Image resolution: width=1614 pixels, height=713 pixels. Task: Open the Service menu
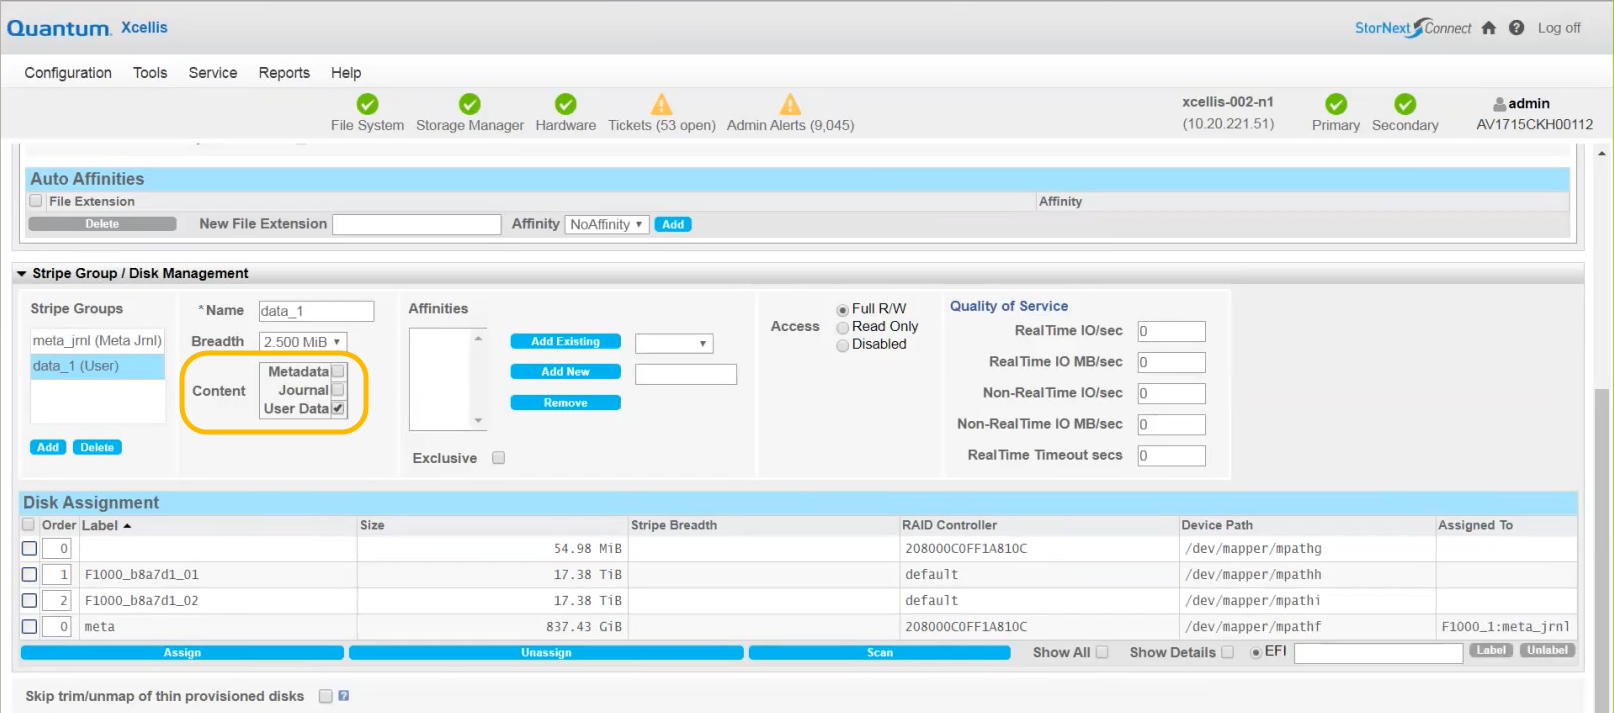click(213, 73)
